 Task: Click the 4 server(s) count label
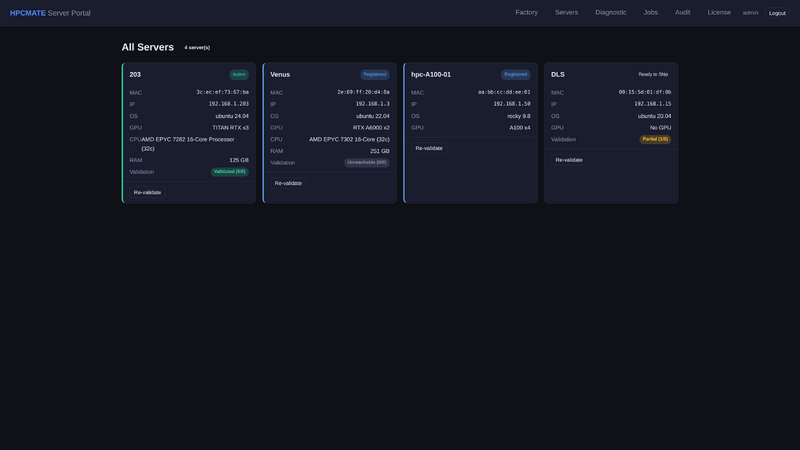pyautogui.click(x=197, y=47)
